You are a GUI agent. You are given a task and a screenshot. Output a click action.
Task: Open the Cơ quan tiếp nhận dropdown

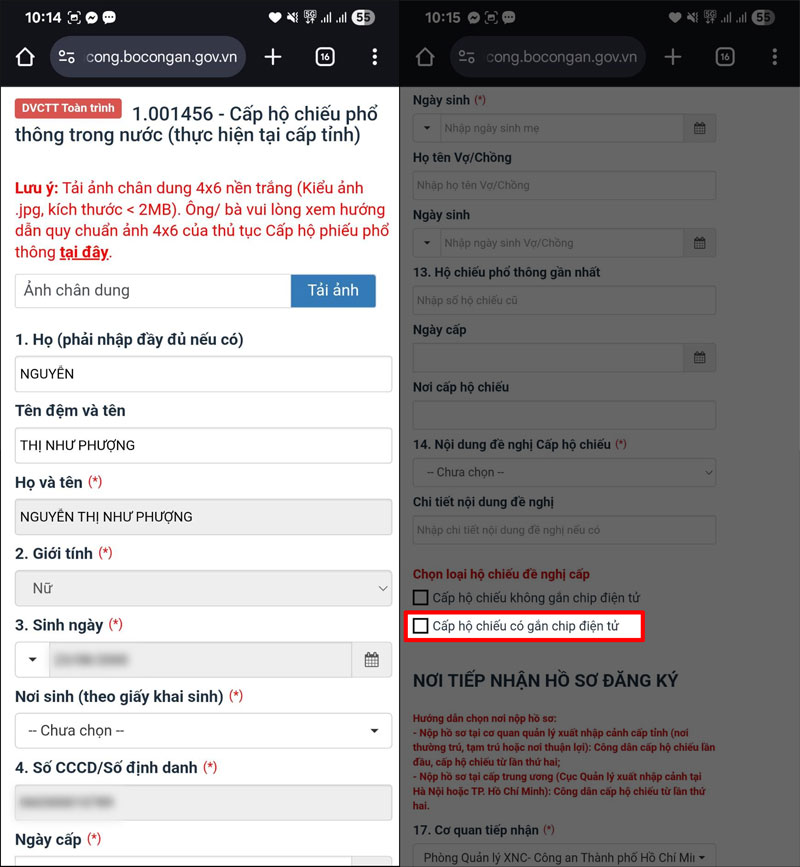tap(564, 857)
